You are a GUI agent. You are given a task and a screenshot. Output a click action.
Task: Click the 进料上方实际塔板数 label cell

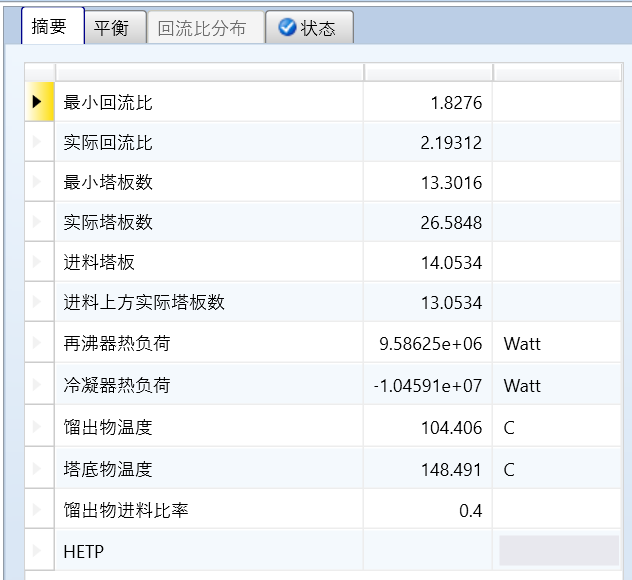[209, 302]
